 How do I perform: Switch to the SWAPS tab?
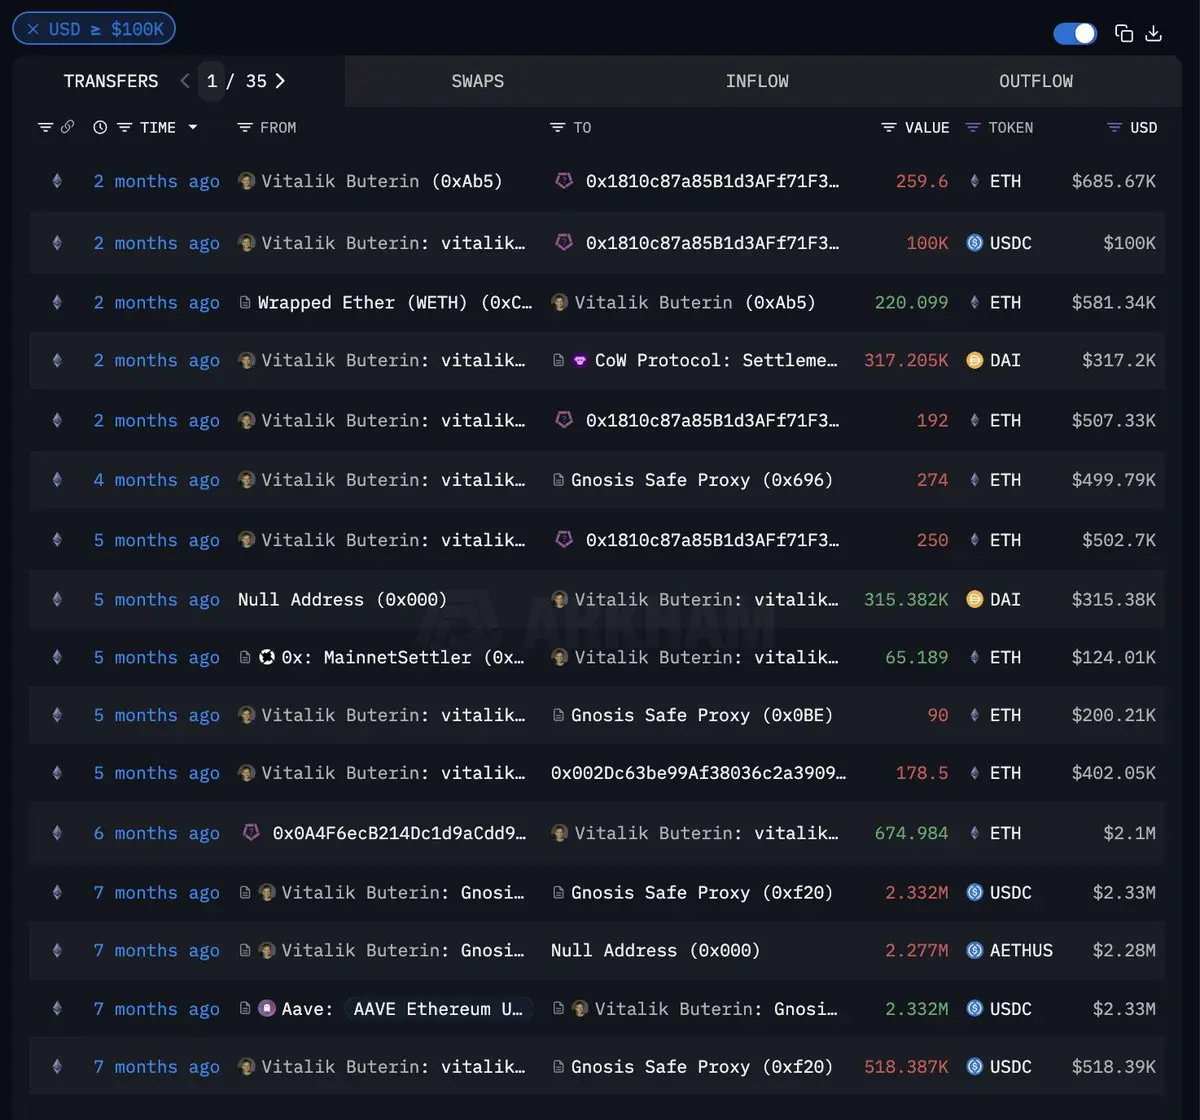coord(478,81)
